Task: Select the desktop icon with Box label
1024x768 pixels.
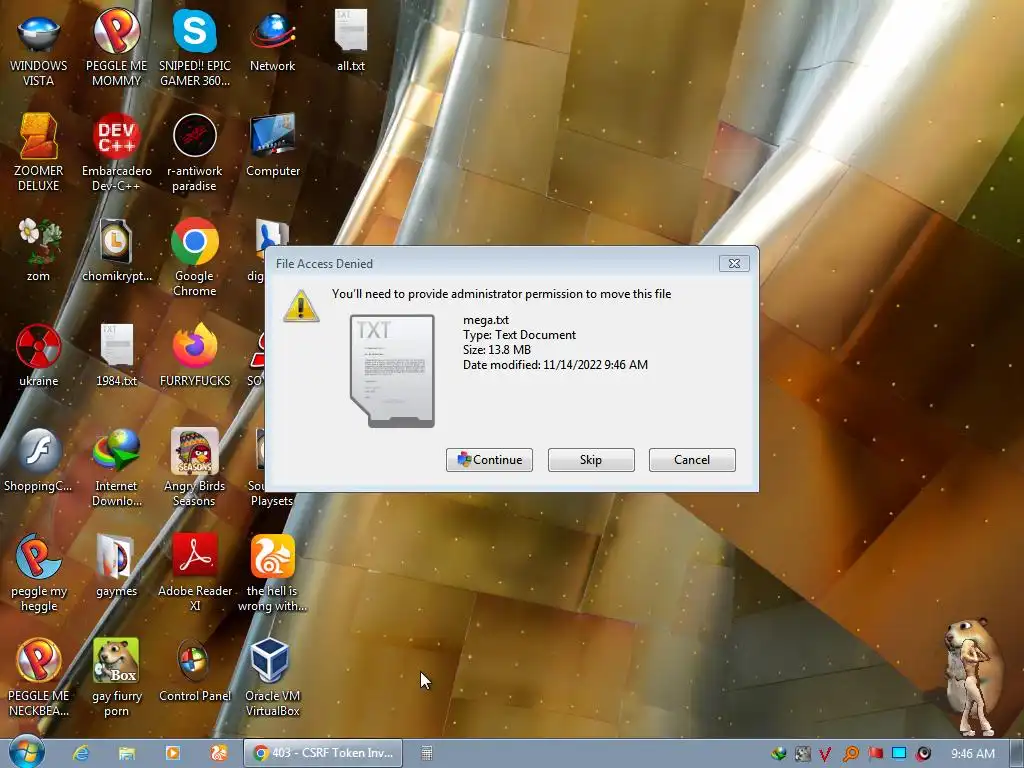Action: click(x=116, y=679)
